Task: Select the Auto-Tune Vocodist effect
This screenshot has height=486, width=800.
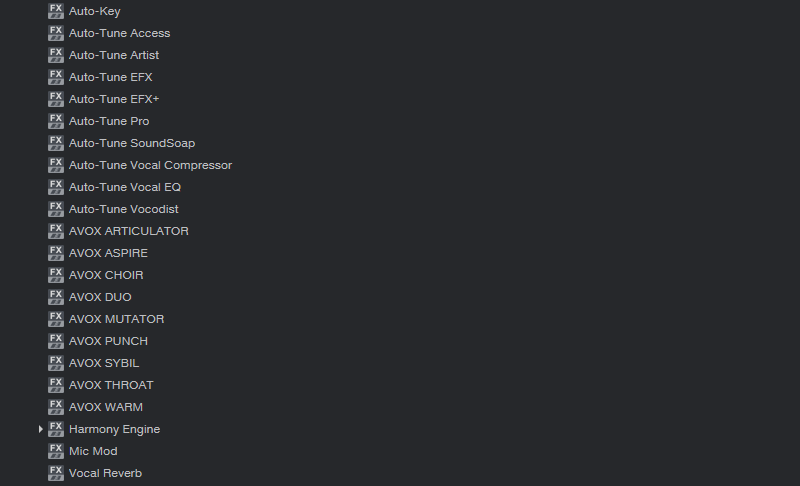Action: click(123, 209)
